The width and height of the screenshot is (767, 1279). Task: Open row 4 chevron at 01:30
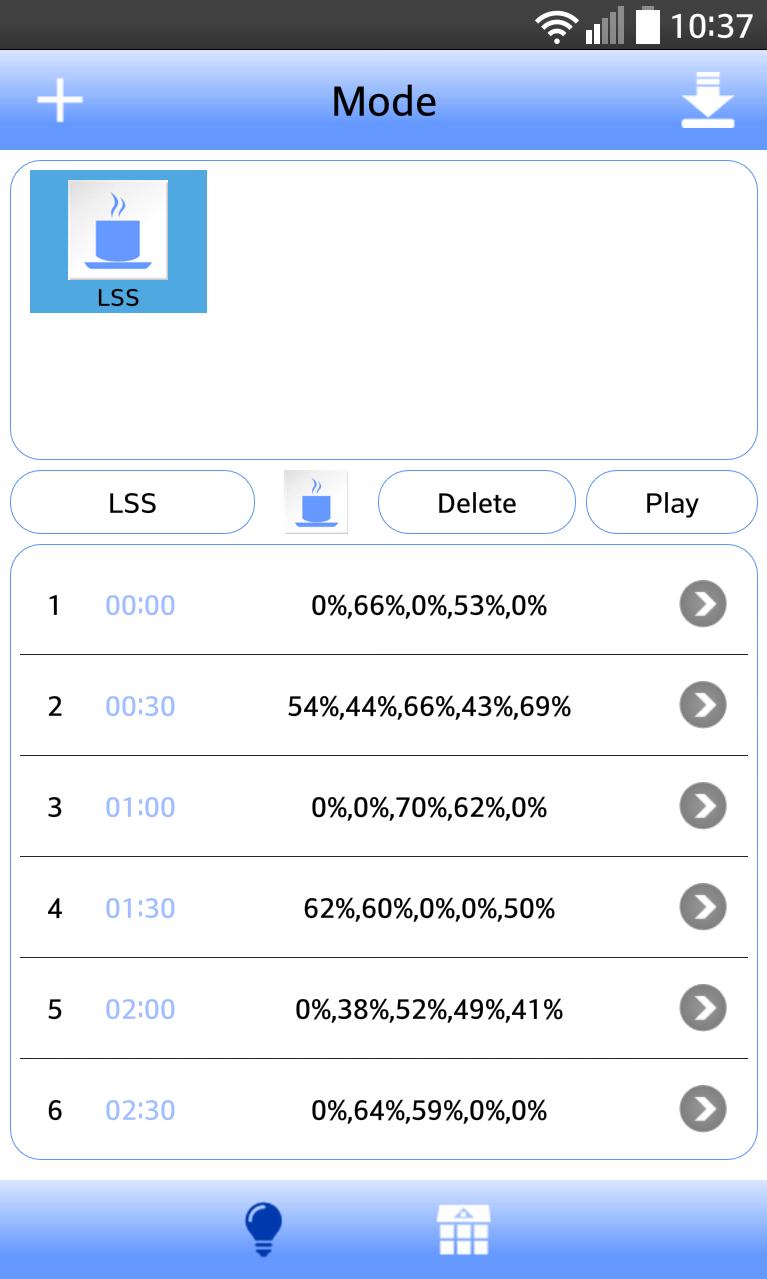(x=703, y=907)
